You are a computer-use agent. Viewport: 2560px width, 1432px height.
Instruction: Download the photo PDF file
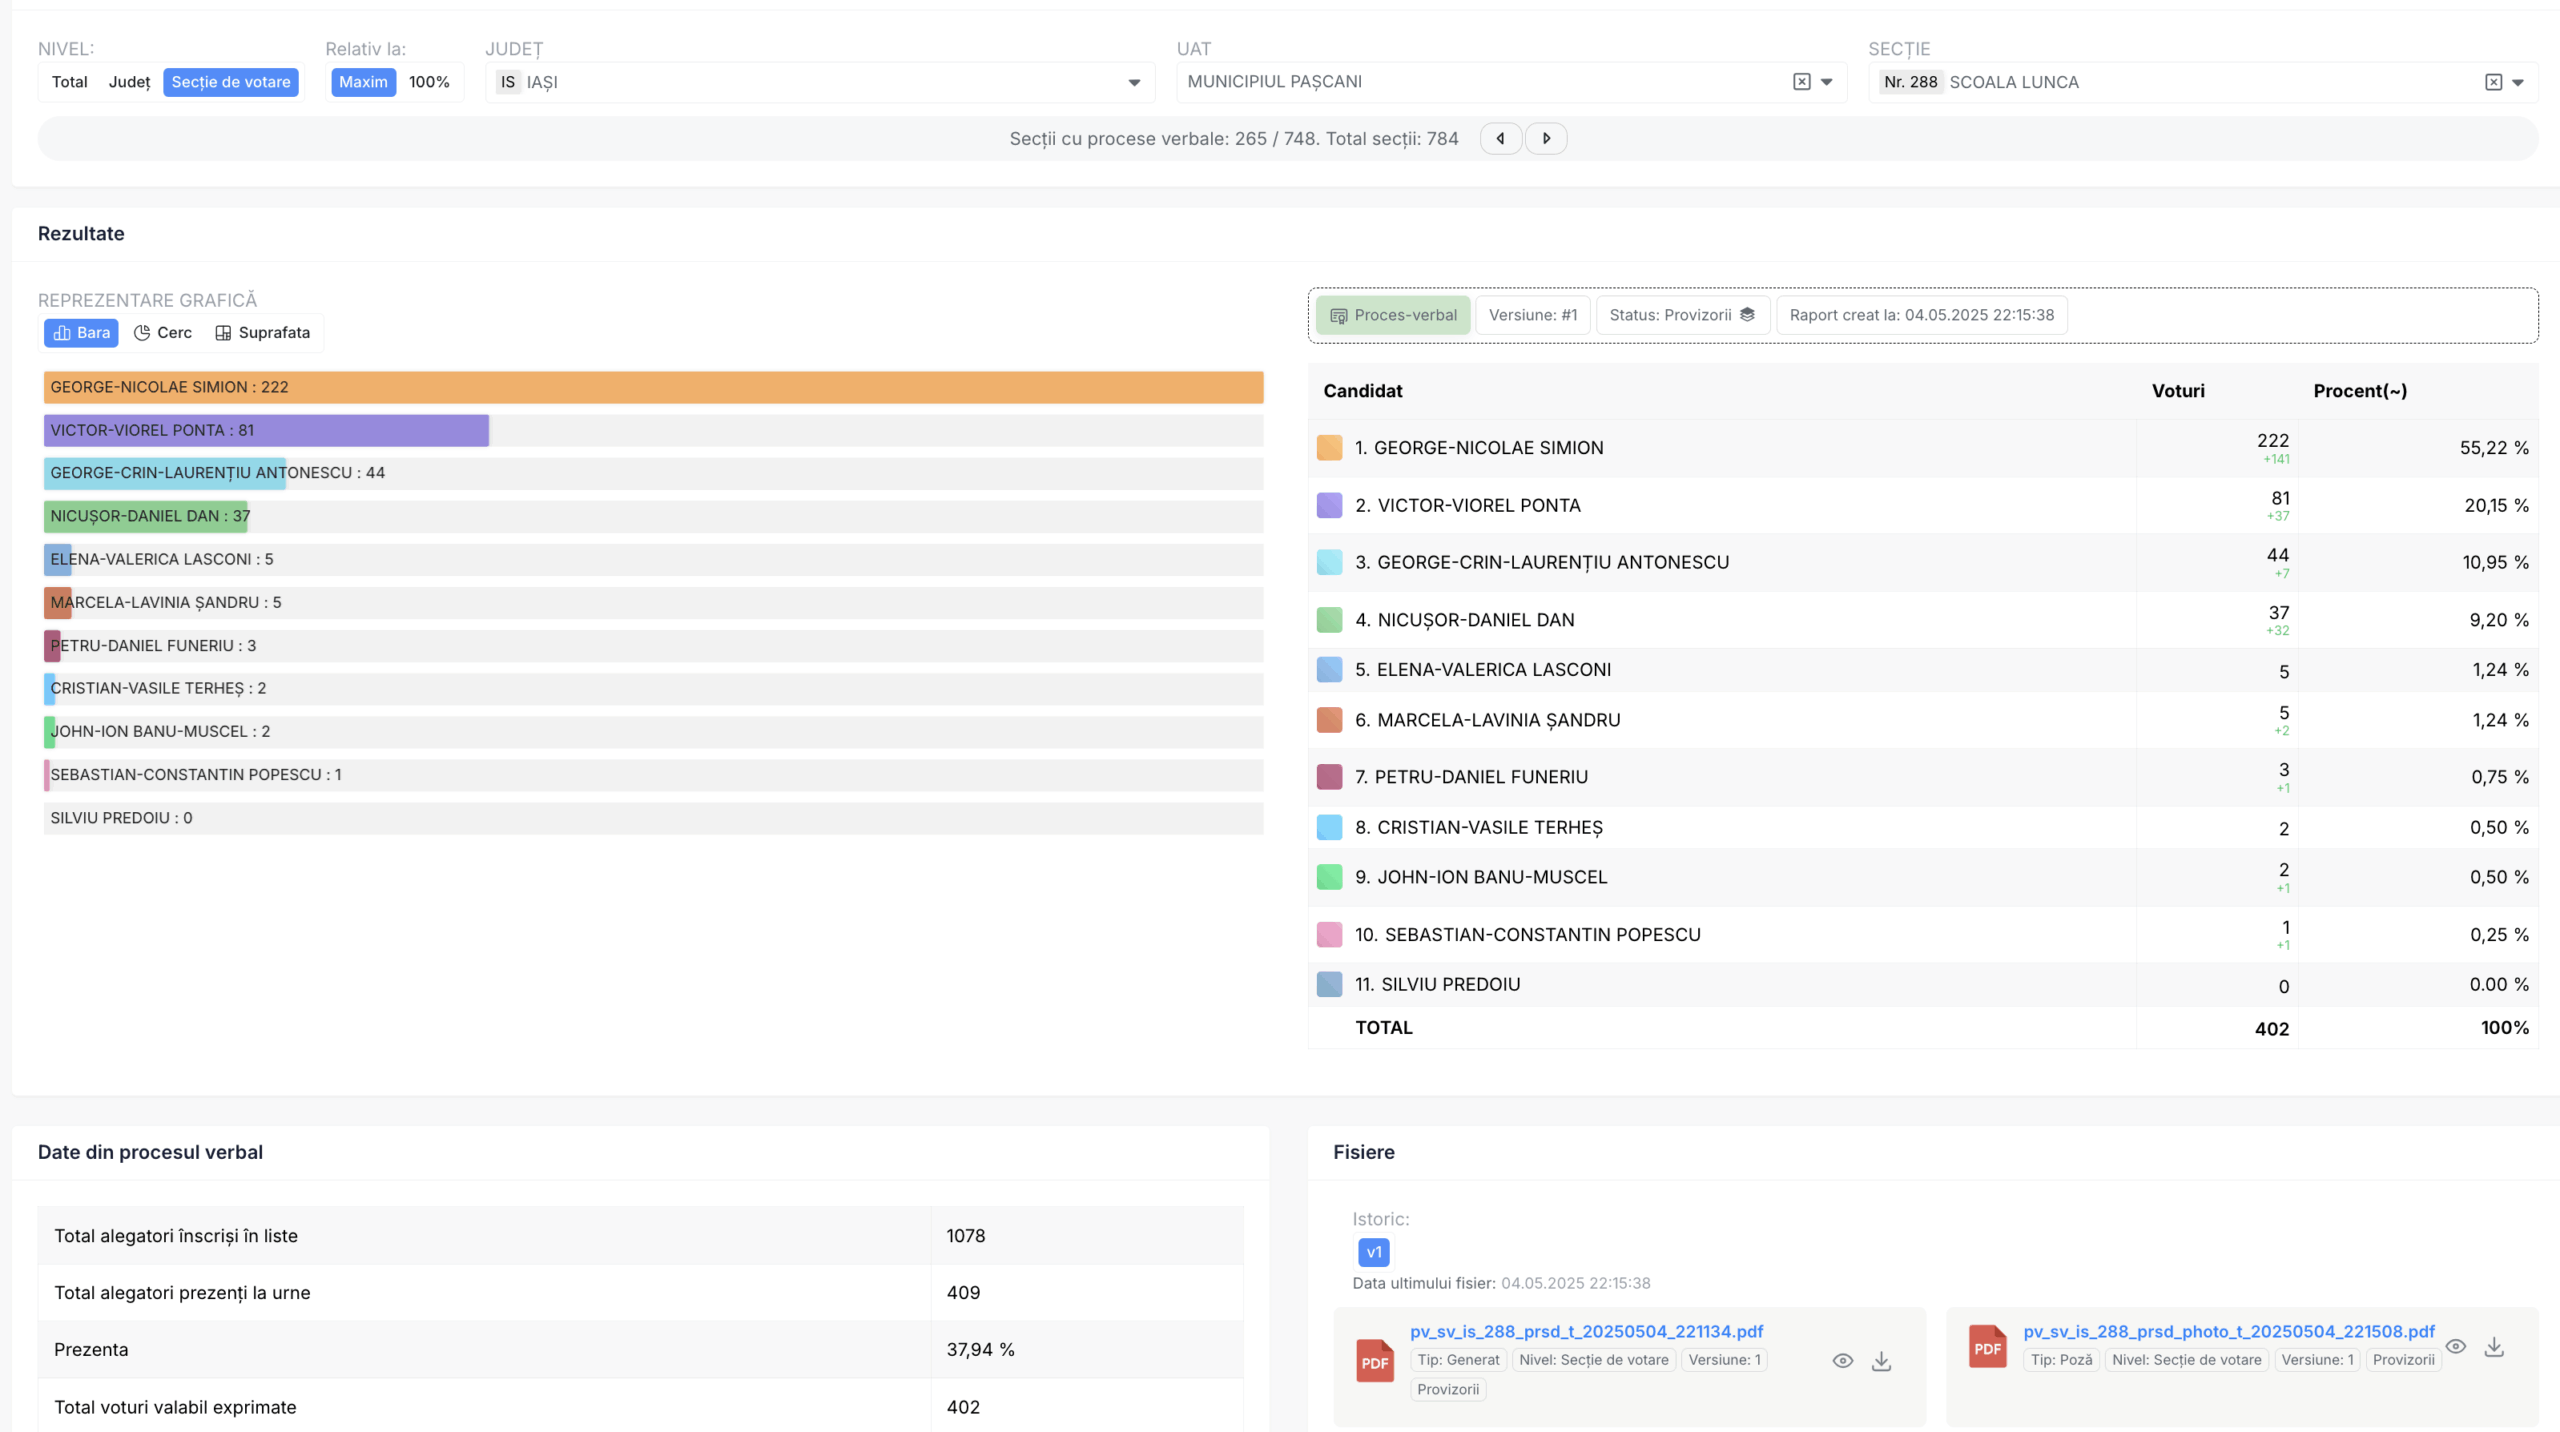click(x=2494, y=1347)
